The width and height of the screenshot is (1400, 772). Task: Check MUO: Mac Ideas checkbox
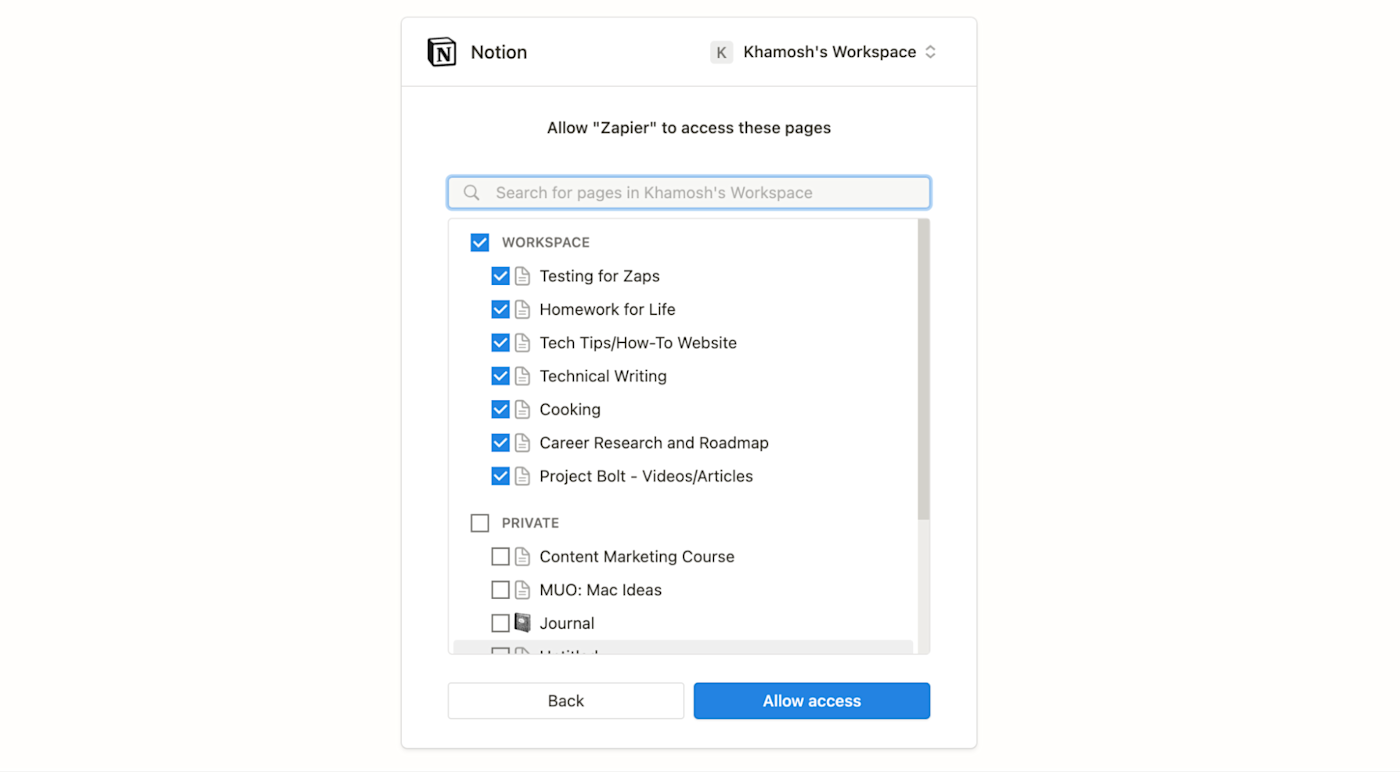point(500,590)
